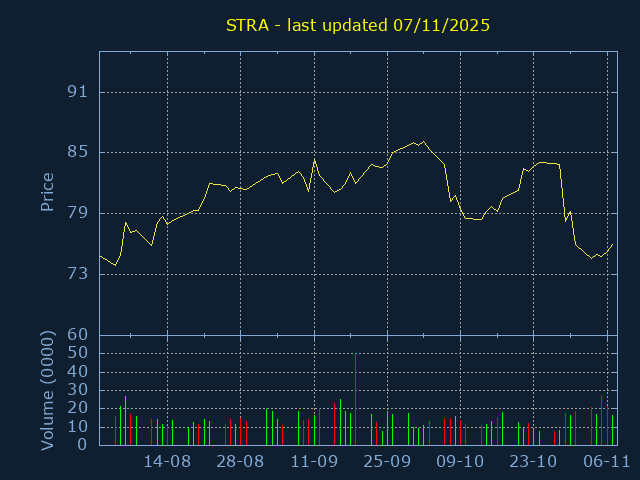
Task: Select the 91 price tick label
Action: [x=78, y=92]
